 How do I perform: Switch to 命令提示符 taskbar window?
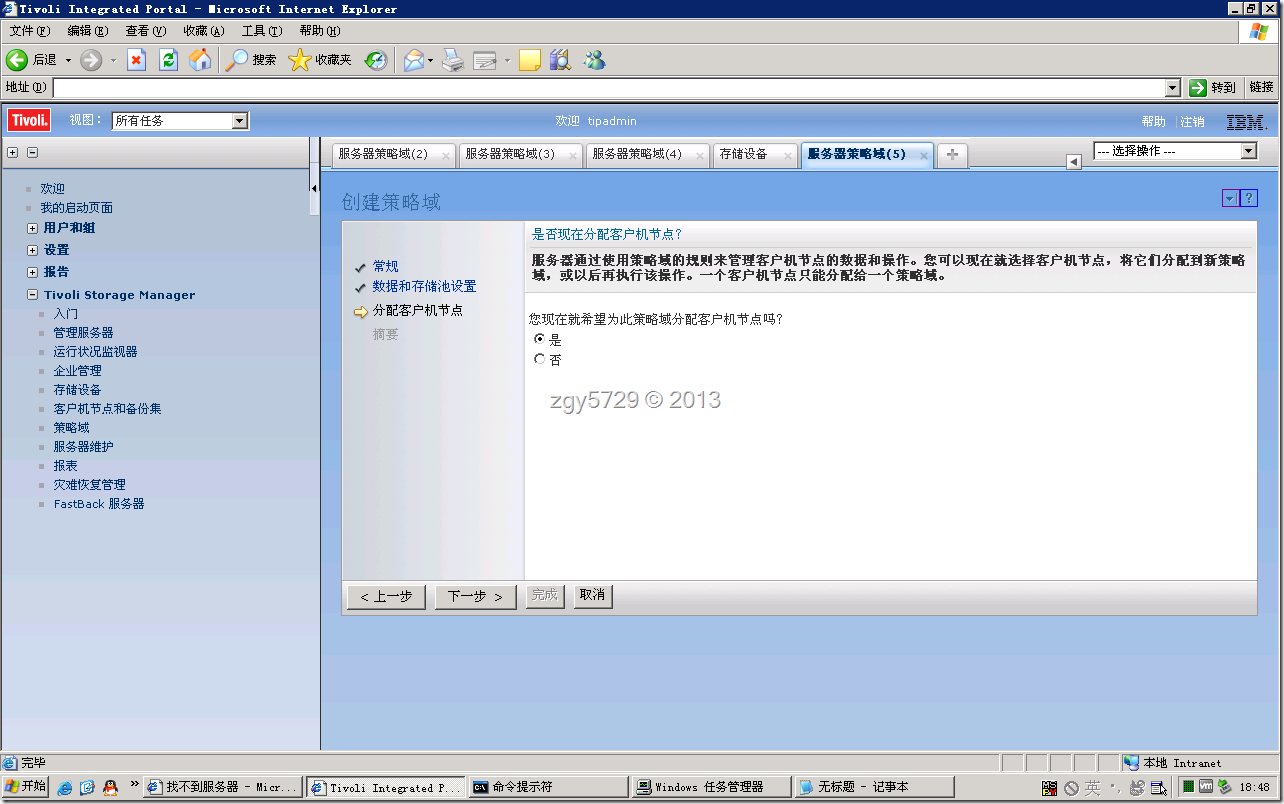tap(548, 787)
